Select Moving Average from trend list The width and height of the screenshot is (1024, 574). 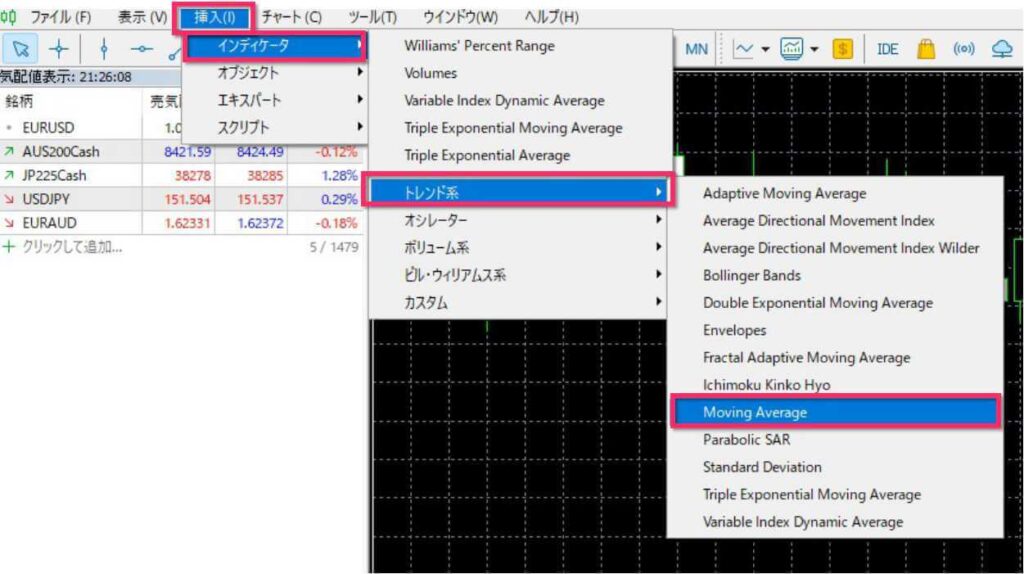pos(835,412)
